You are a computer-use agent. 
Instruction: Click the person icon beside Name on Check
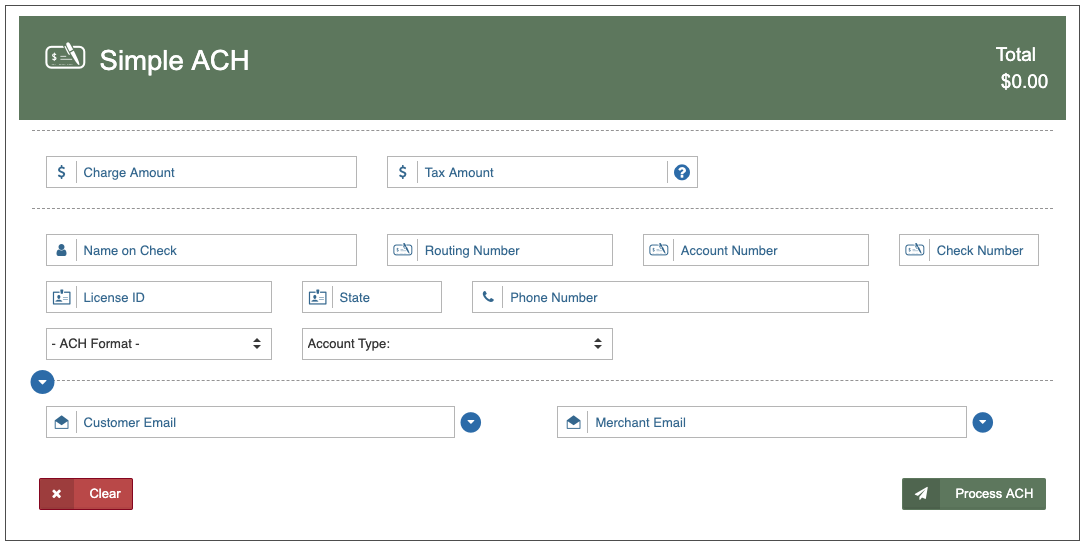(61, 250)
